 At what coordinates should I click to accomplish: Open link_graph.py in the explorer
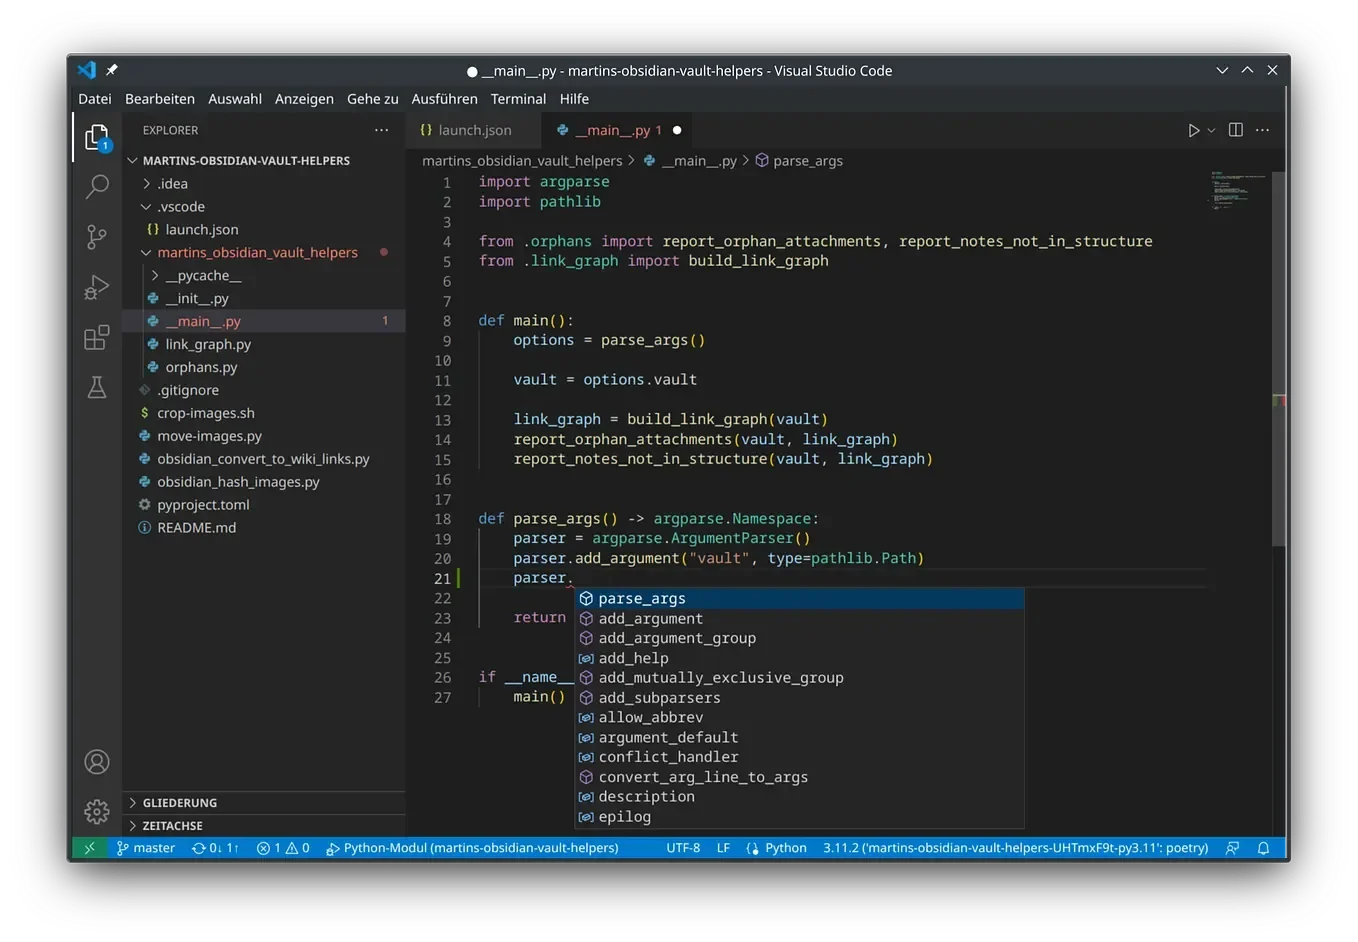point(208,345)
